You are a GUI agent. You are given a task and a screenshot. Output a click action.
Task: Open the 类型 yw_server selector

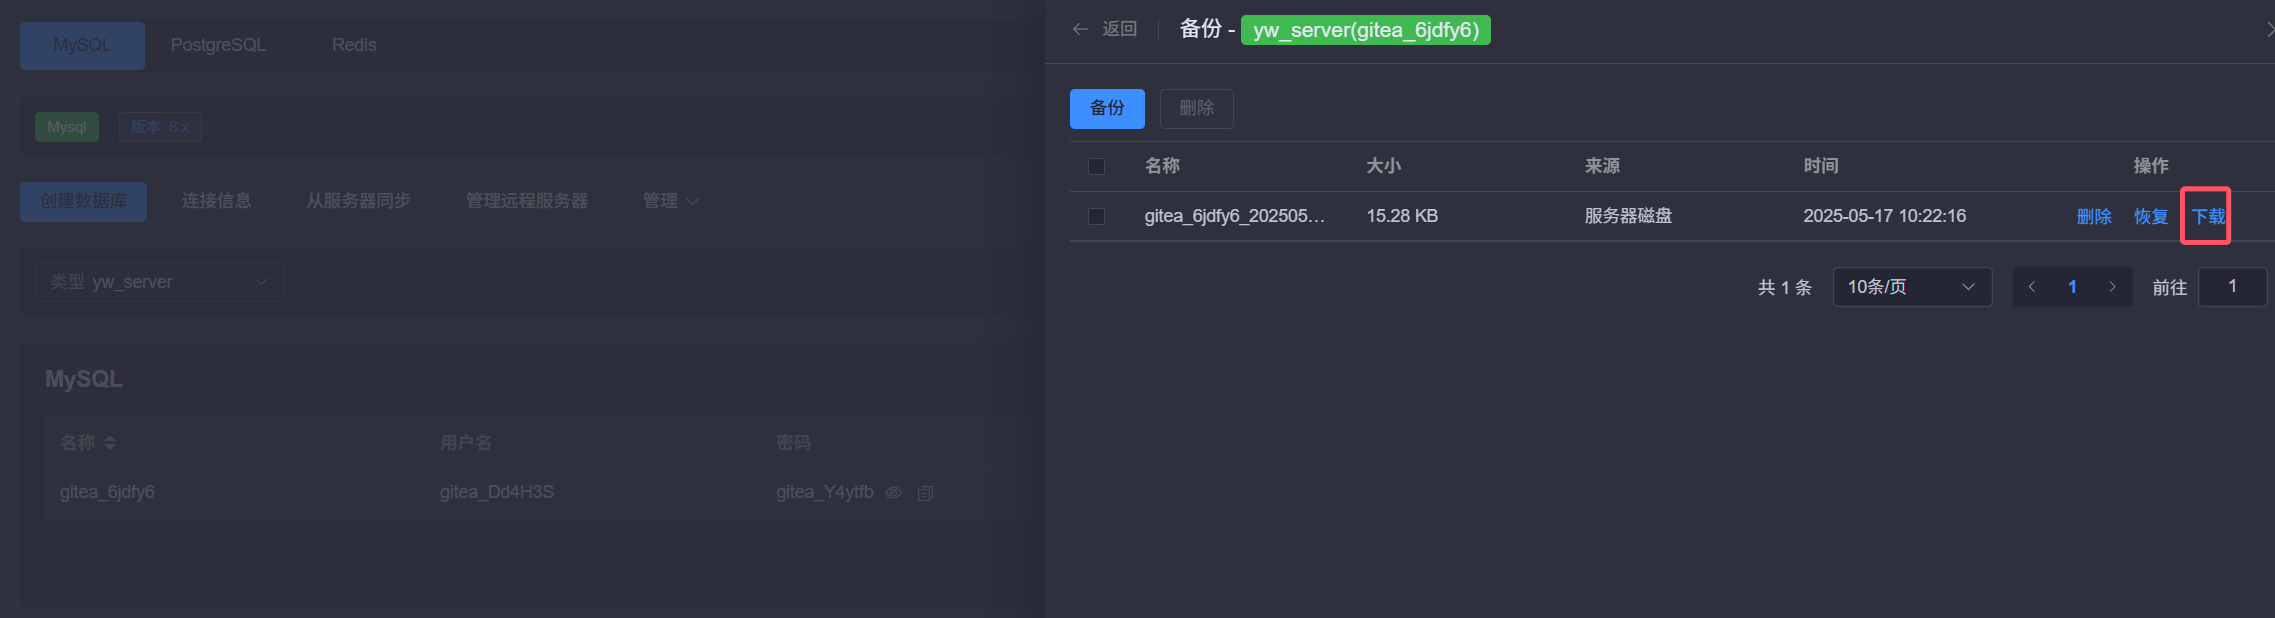tap(160, 282)
